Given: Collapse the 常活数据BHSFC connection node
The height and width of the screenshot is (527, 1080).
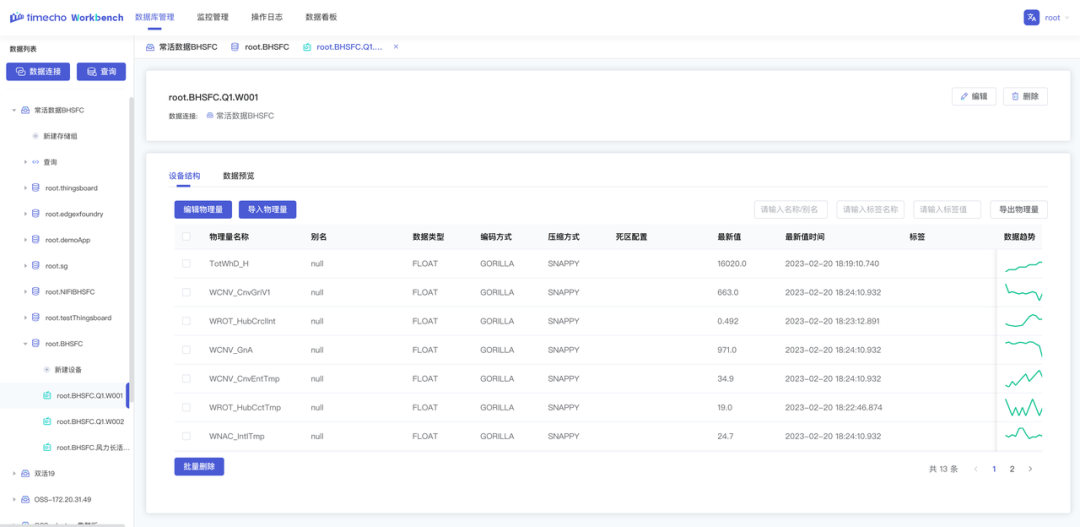Looking at the screenshot, I should coord(14,110).
